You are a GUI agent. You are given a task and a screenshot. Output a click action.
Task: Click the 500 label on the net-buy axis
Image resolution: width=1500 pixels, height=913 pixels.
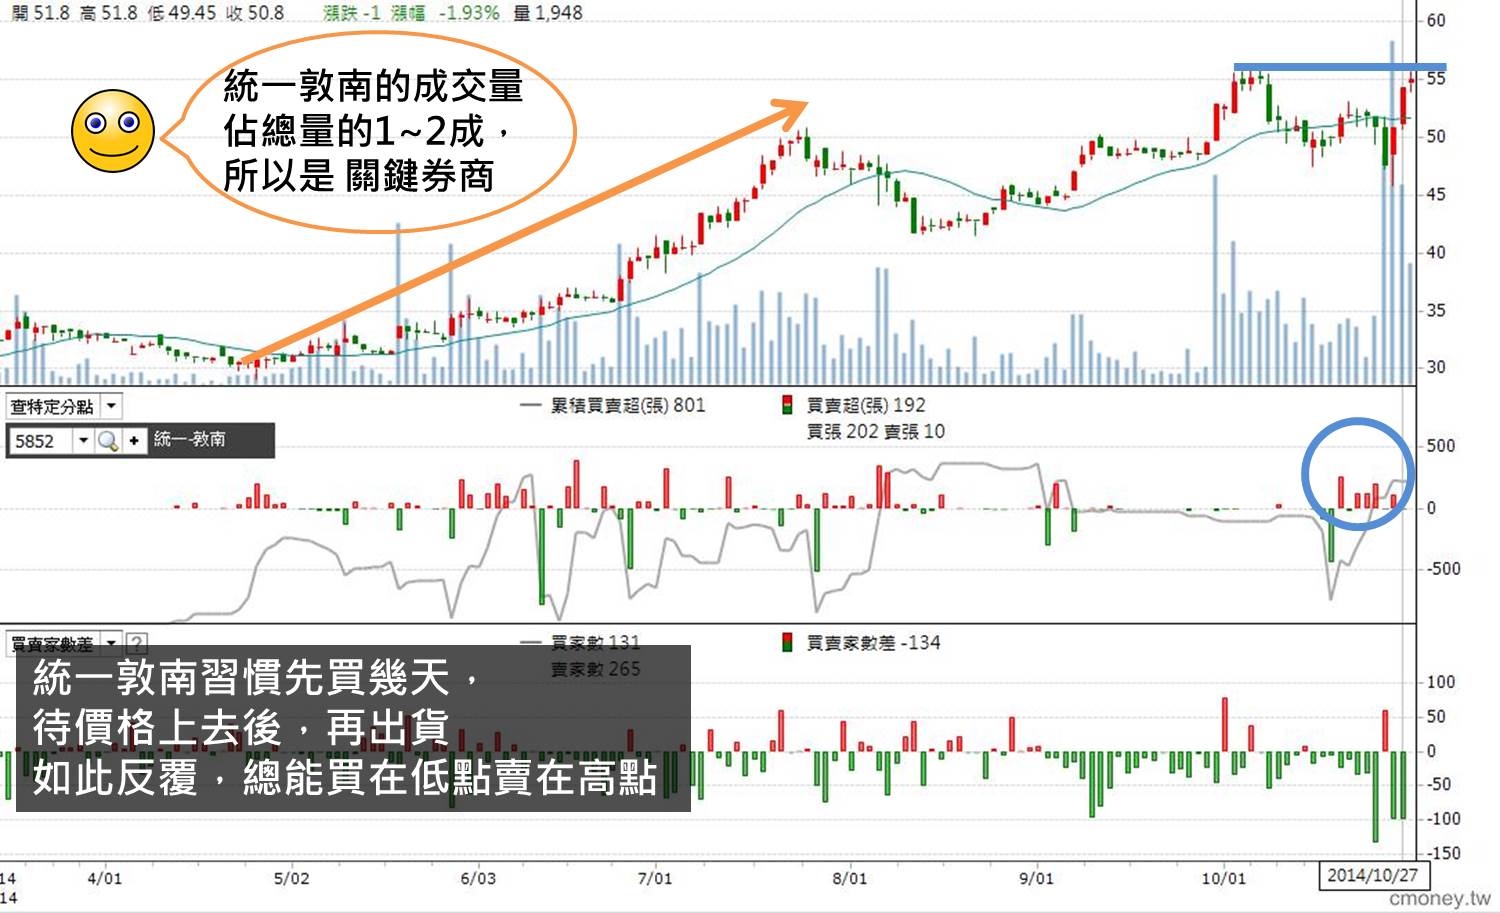click(x=1440, y=446)
